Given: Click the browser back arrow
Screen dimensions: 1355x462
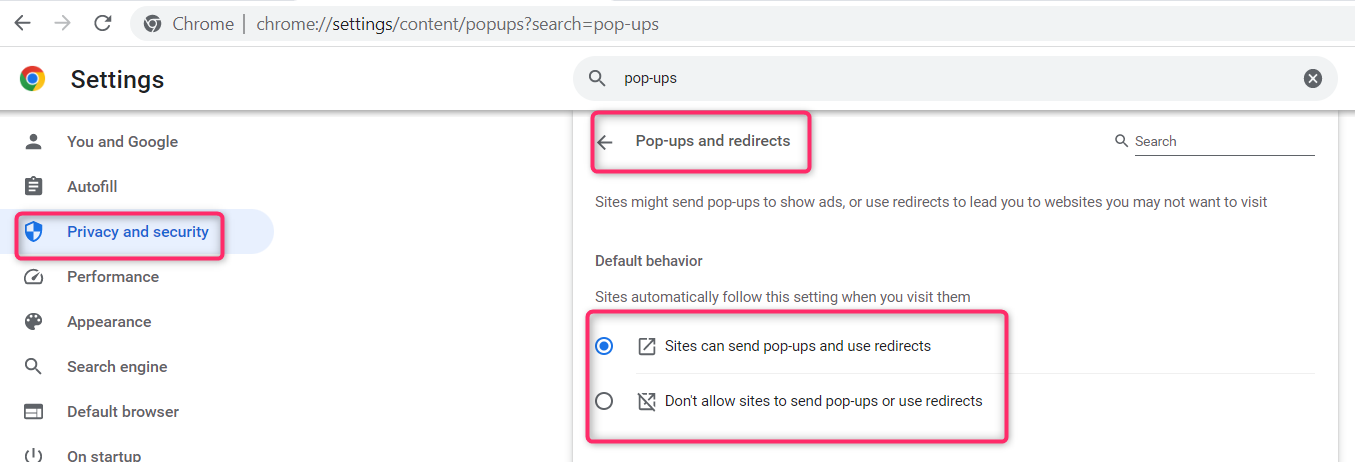Looking at the screenshot, I should coord(22,23).
